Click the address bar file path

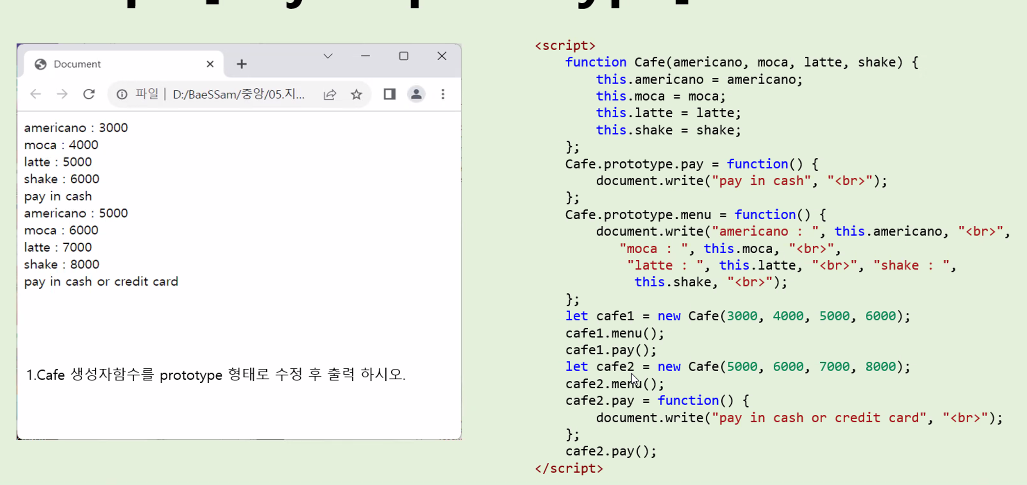click(x=239, y=94)
